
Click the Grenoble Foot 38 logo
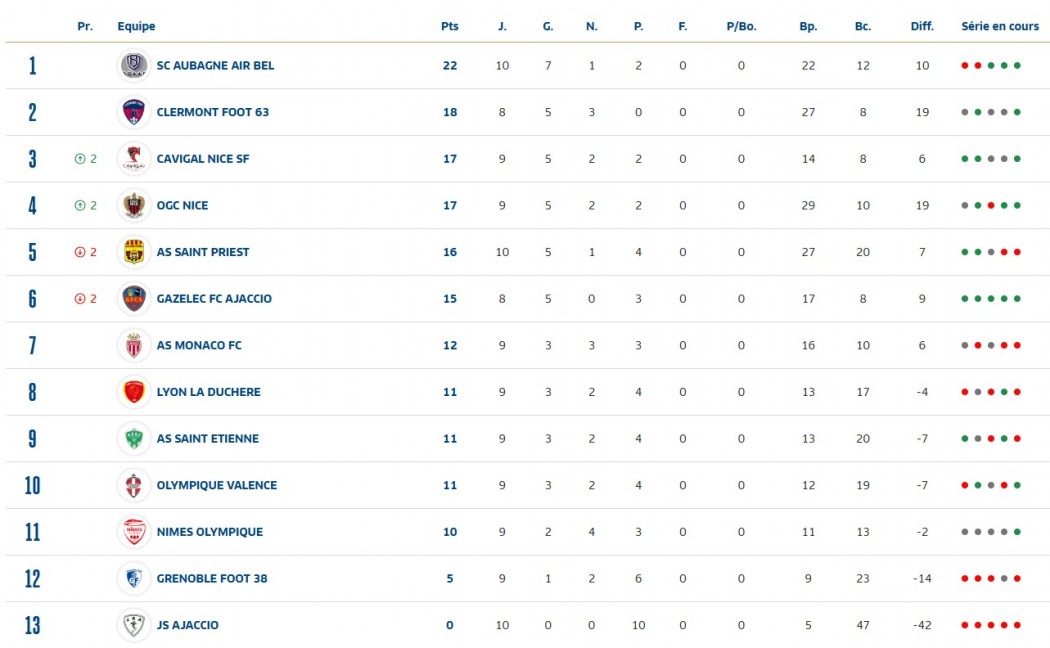coord(133,579)
